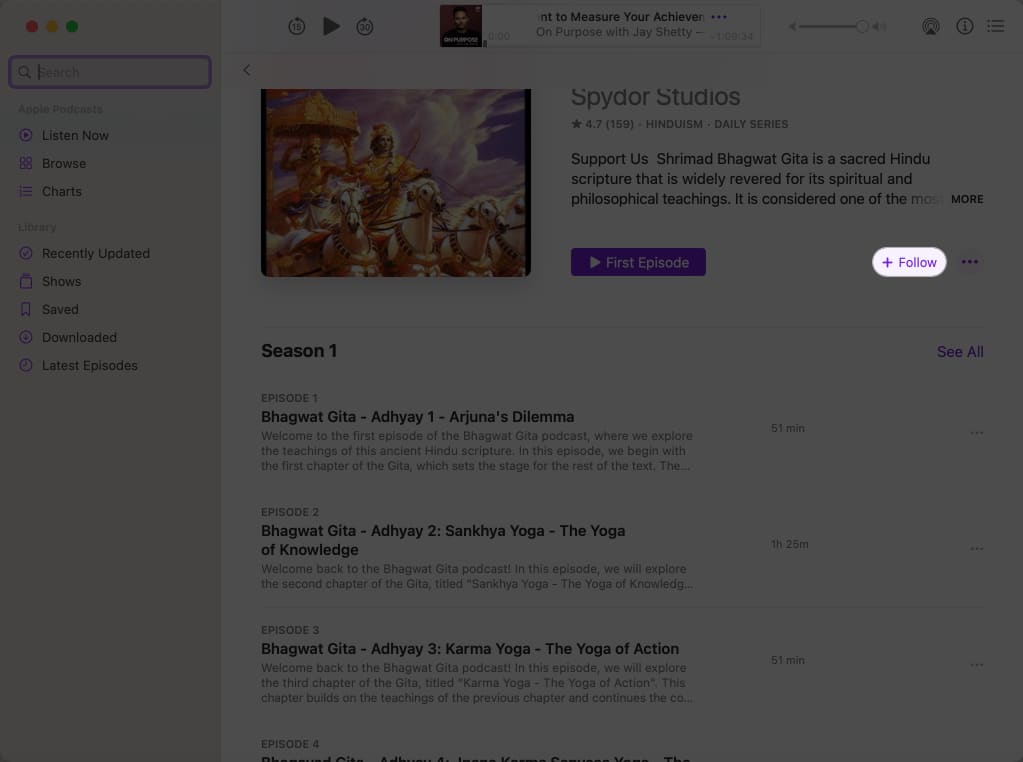The image size is (1023, 762).
Task: Click the Saved bookmark icon
Action: point(25,309)
